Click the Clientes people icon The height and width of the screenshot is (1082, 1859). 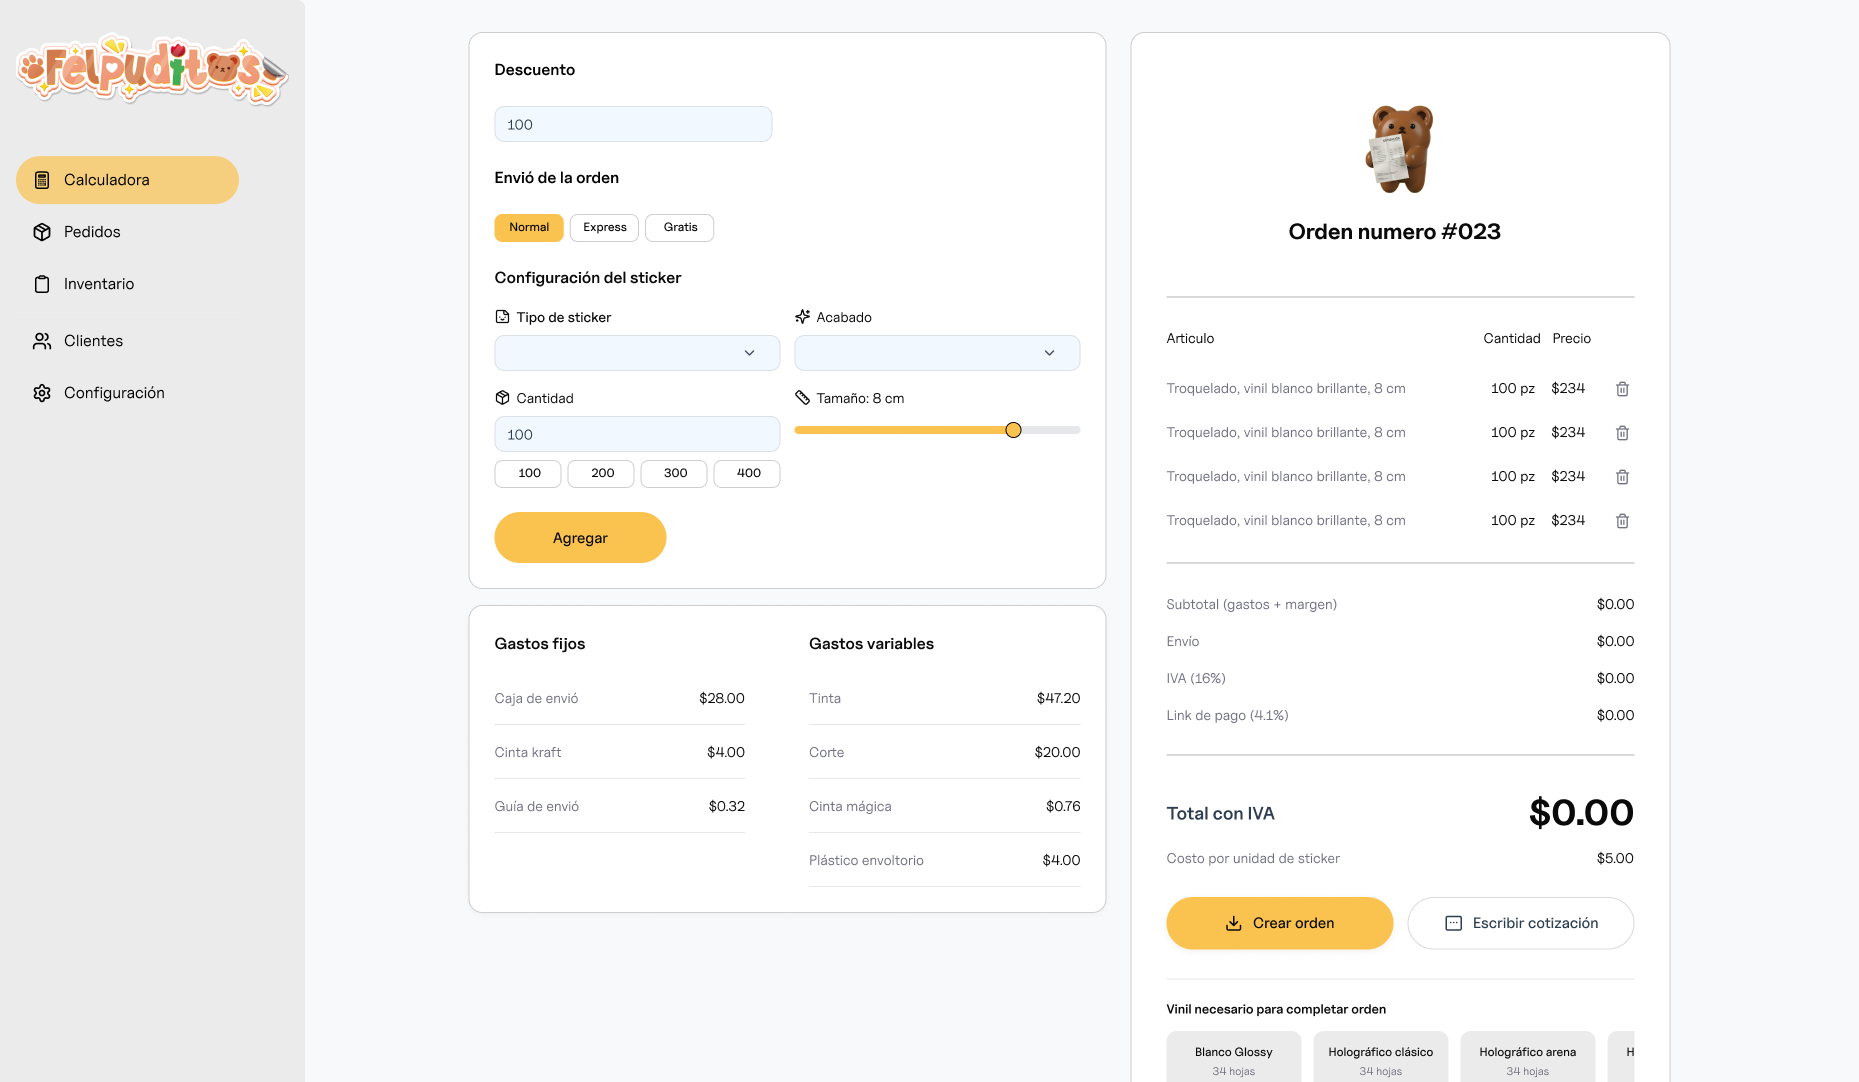(42, 341)
